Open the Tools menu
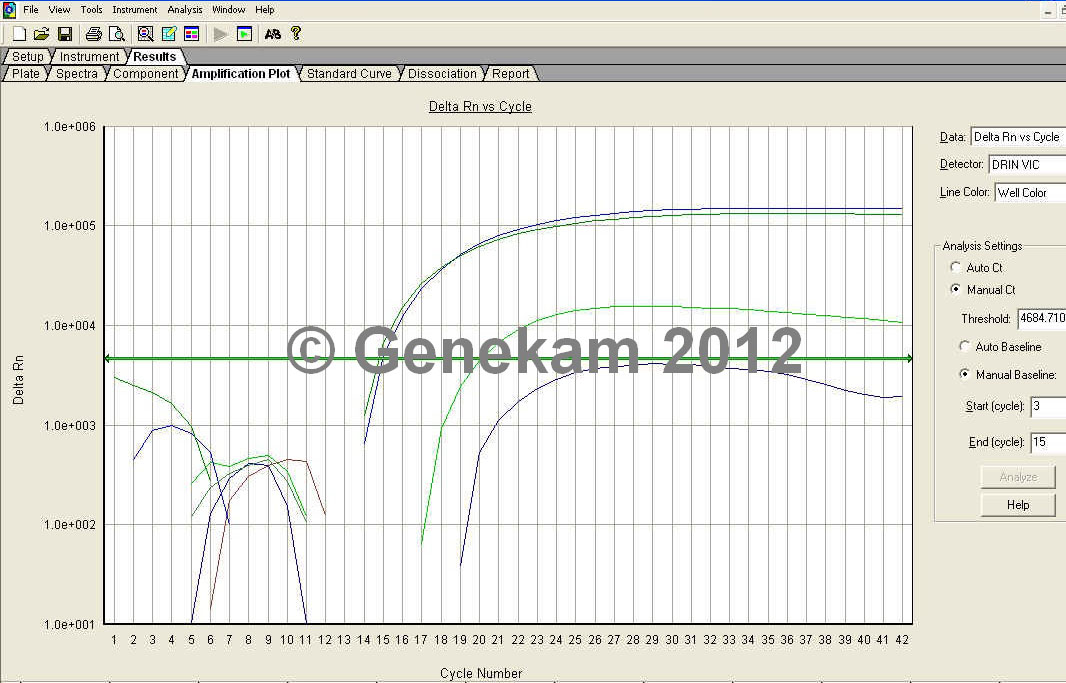This screenshot has width=1066, height=683. tap(91, 10)
